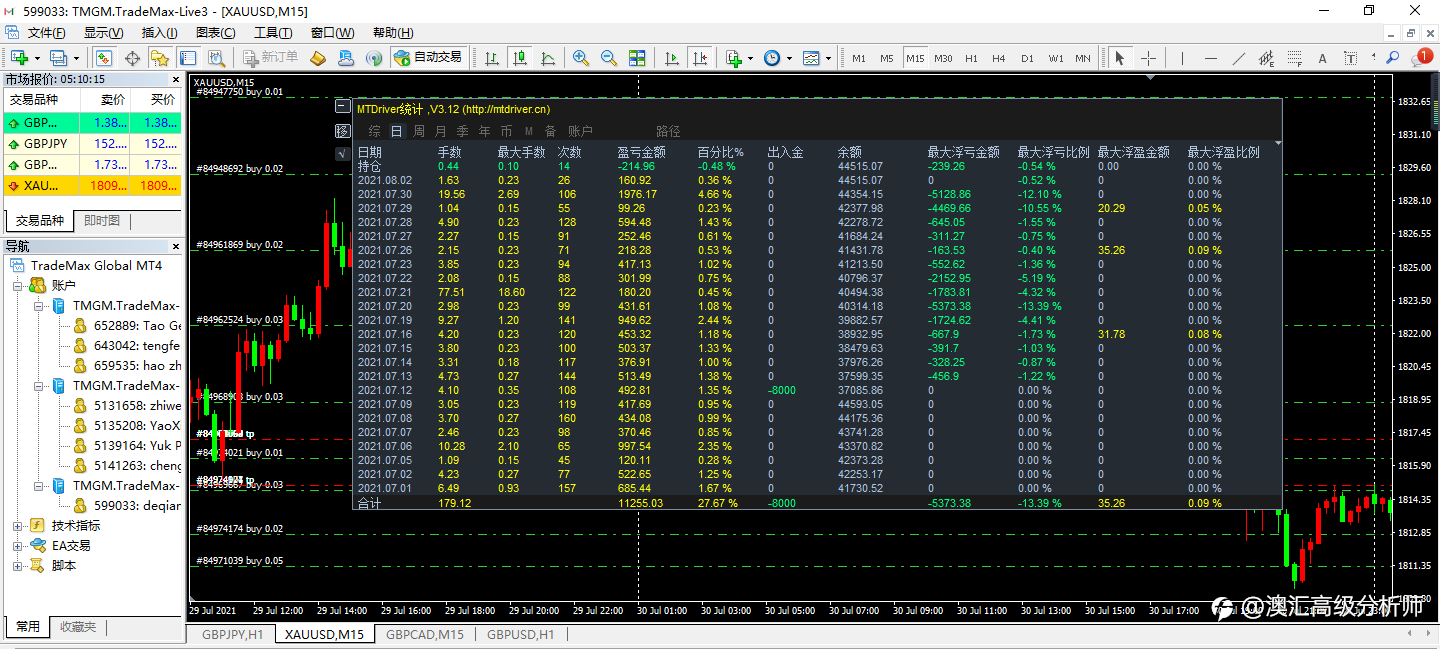Open the indicators list dropdown arrow
The width and height of the screenshot is (1440, 649).
point(750,58)
